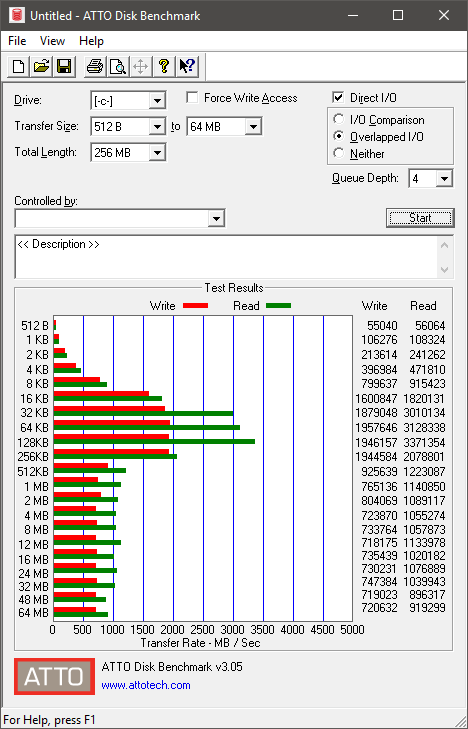
Task: Click description scrollbar up arrow
Action: tap(444, 244)
